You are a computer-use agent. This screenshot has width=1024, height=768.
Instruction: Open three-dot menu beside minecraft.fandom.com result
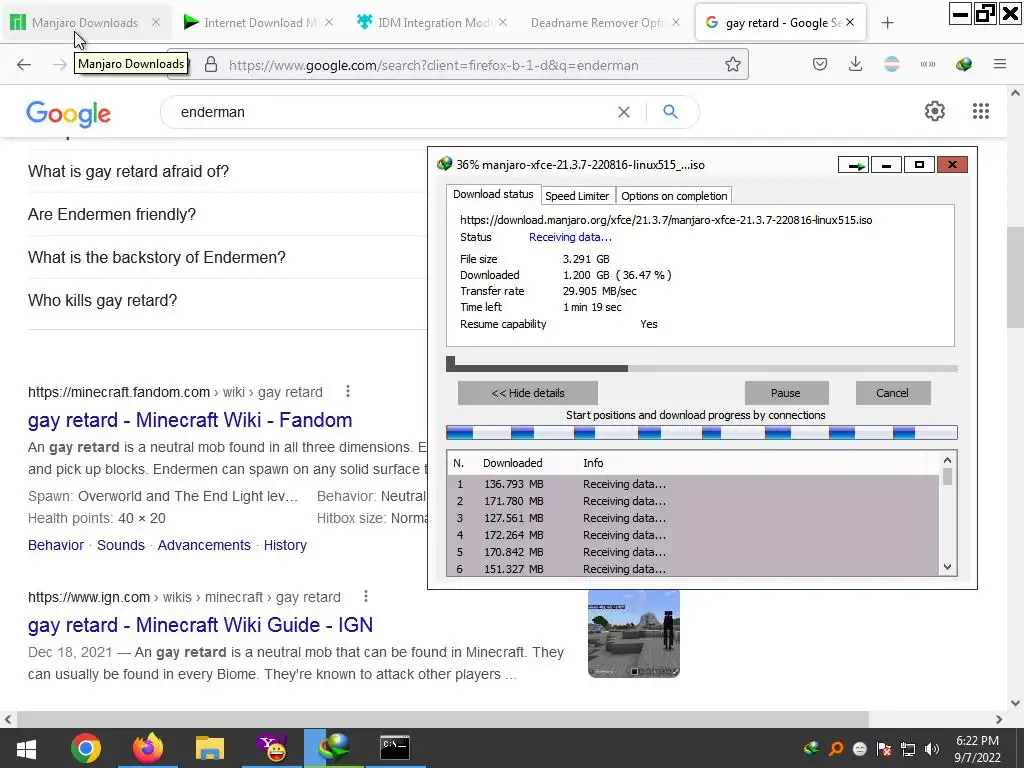click(347, 391)
